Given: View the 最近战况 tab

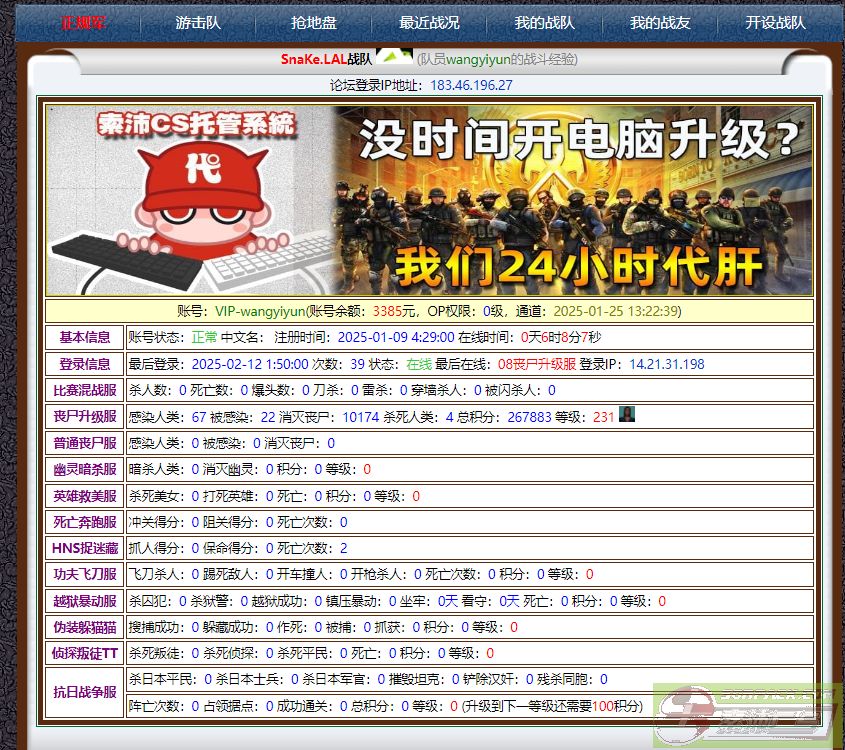Looking at the screenshot, I should click(429, 23).
